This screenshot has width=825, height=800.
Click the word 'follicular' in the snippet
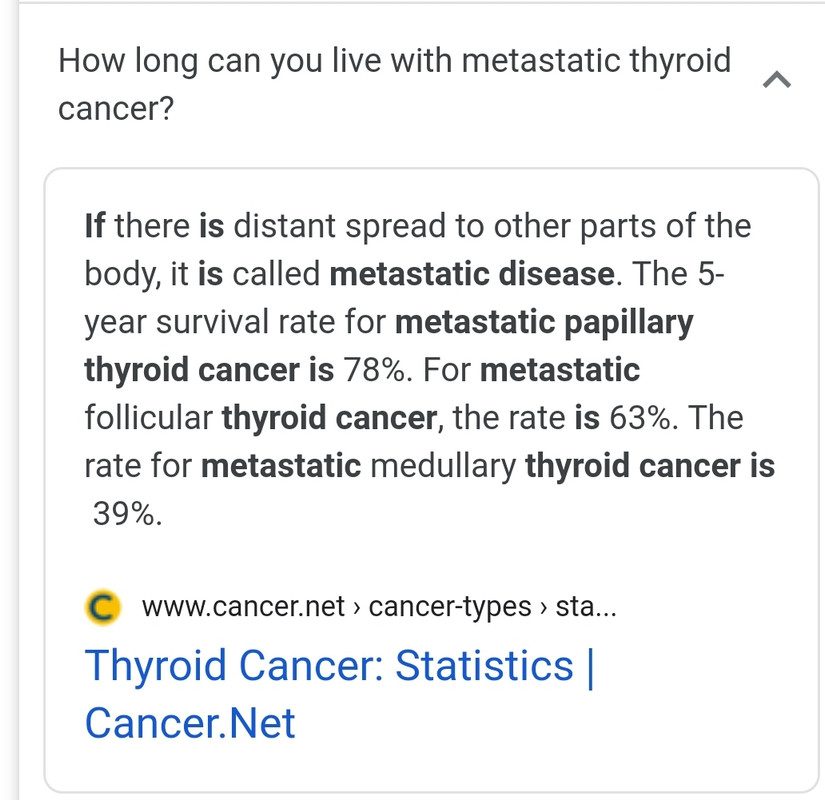(x=148, y=418)
